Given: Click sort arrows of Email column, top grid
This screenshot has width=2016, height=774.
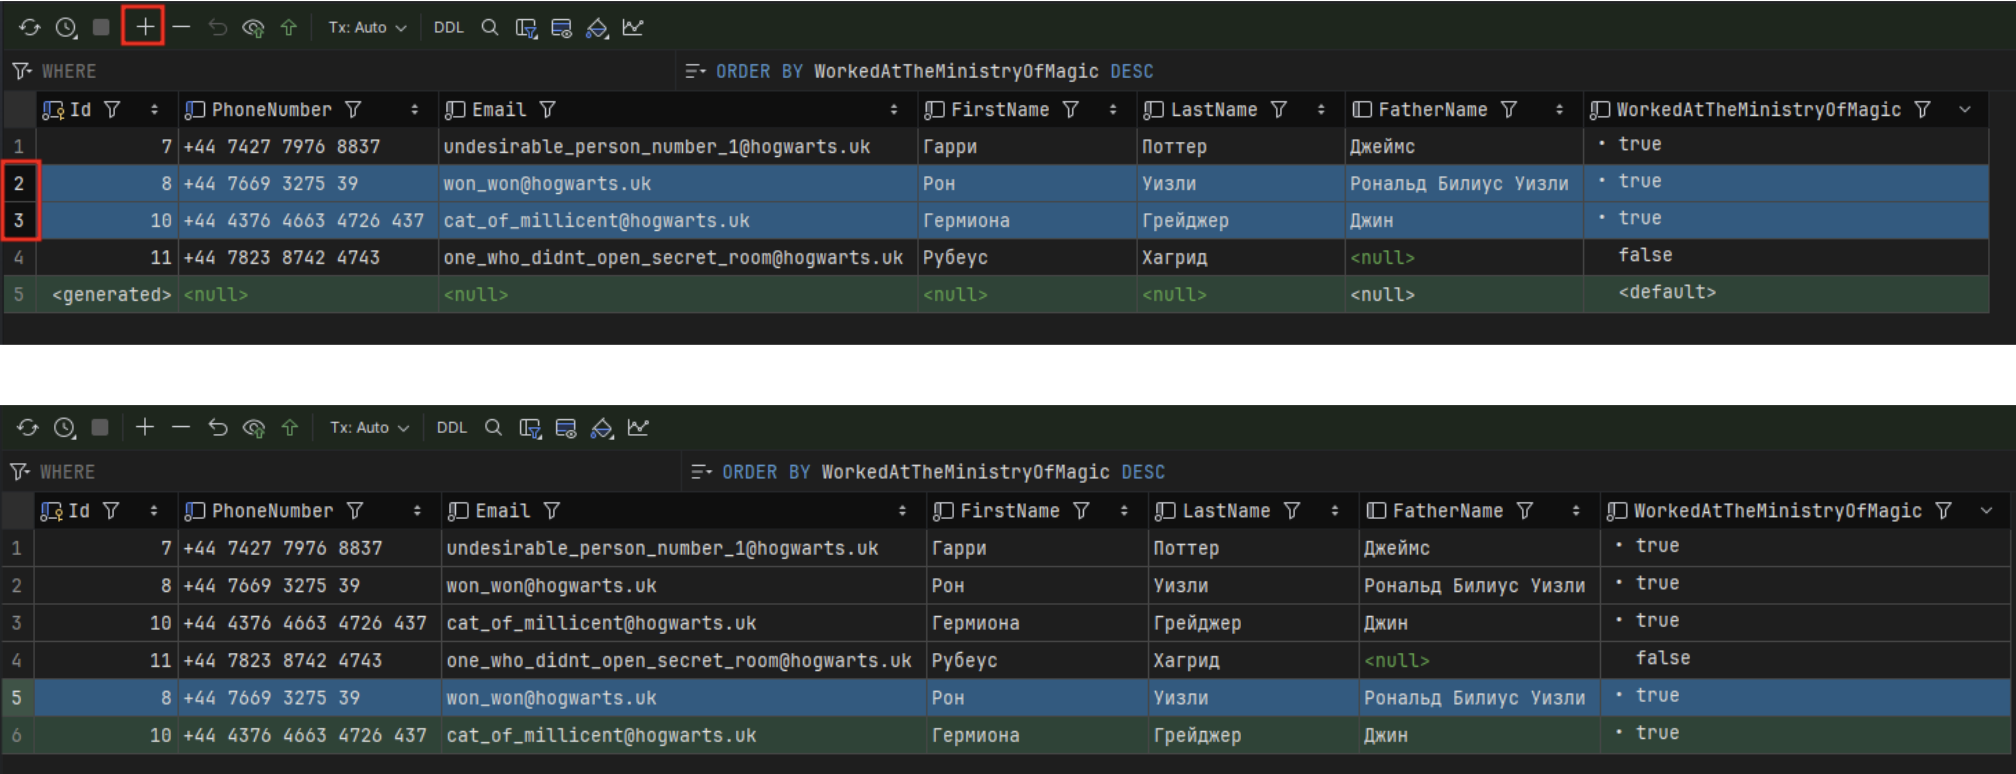Looking at the screenshot, I should click(x=894, y=110).
